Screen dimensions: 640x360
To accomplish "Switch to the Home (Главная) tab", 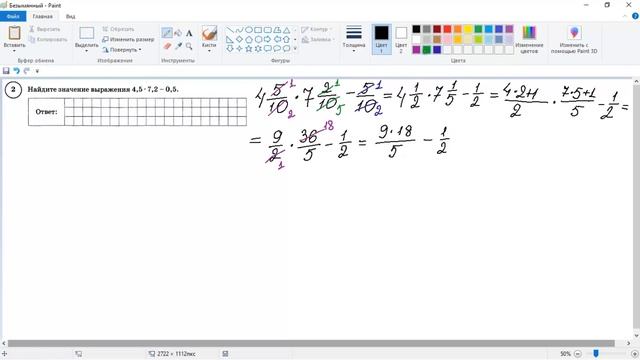I will [x=42, y=16].
